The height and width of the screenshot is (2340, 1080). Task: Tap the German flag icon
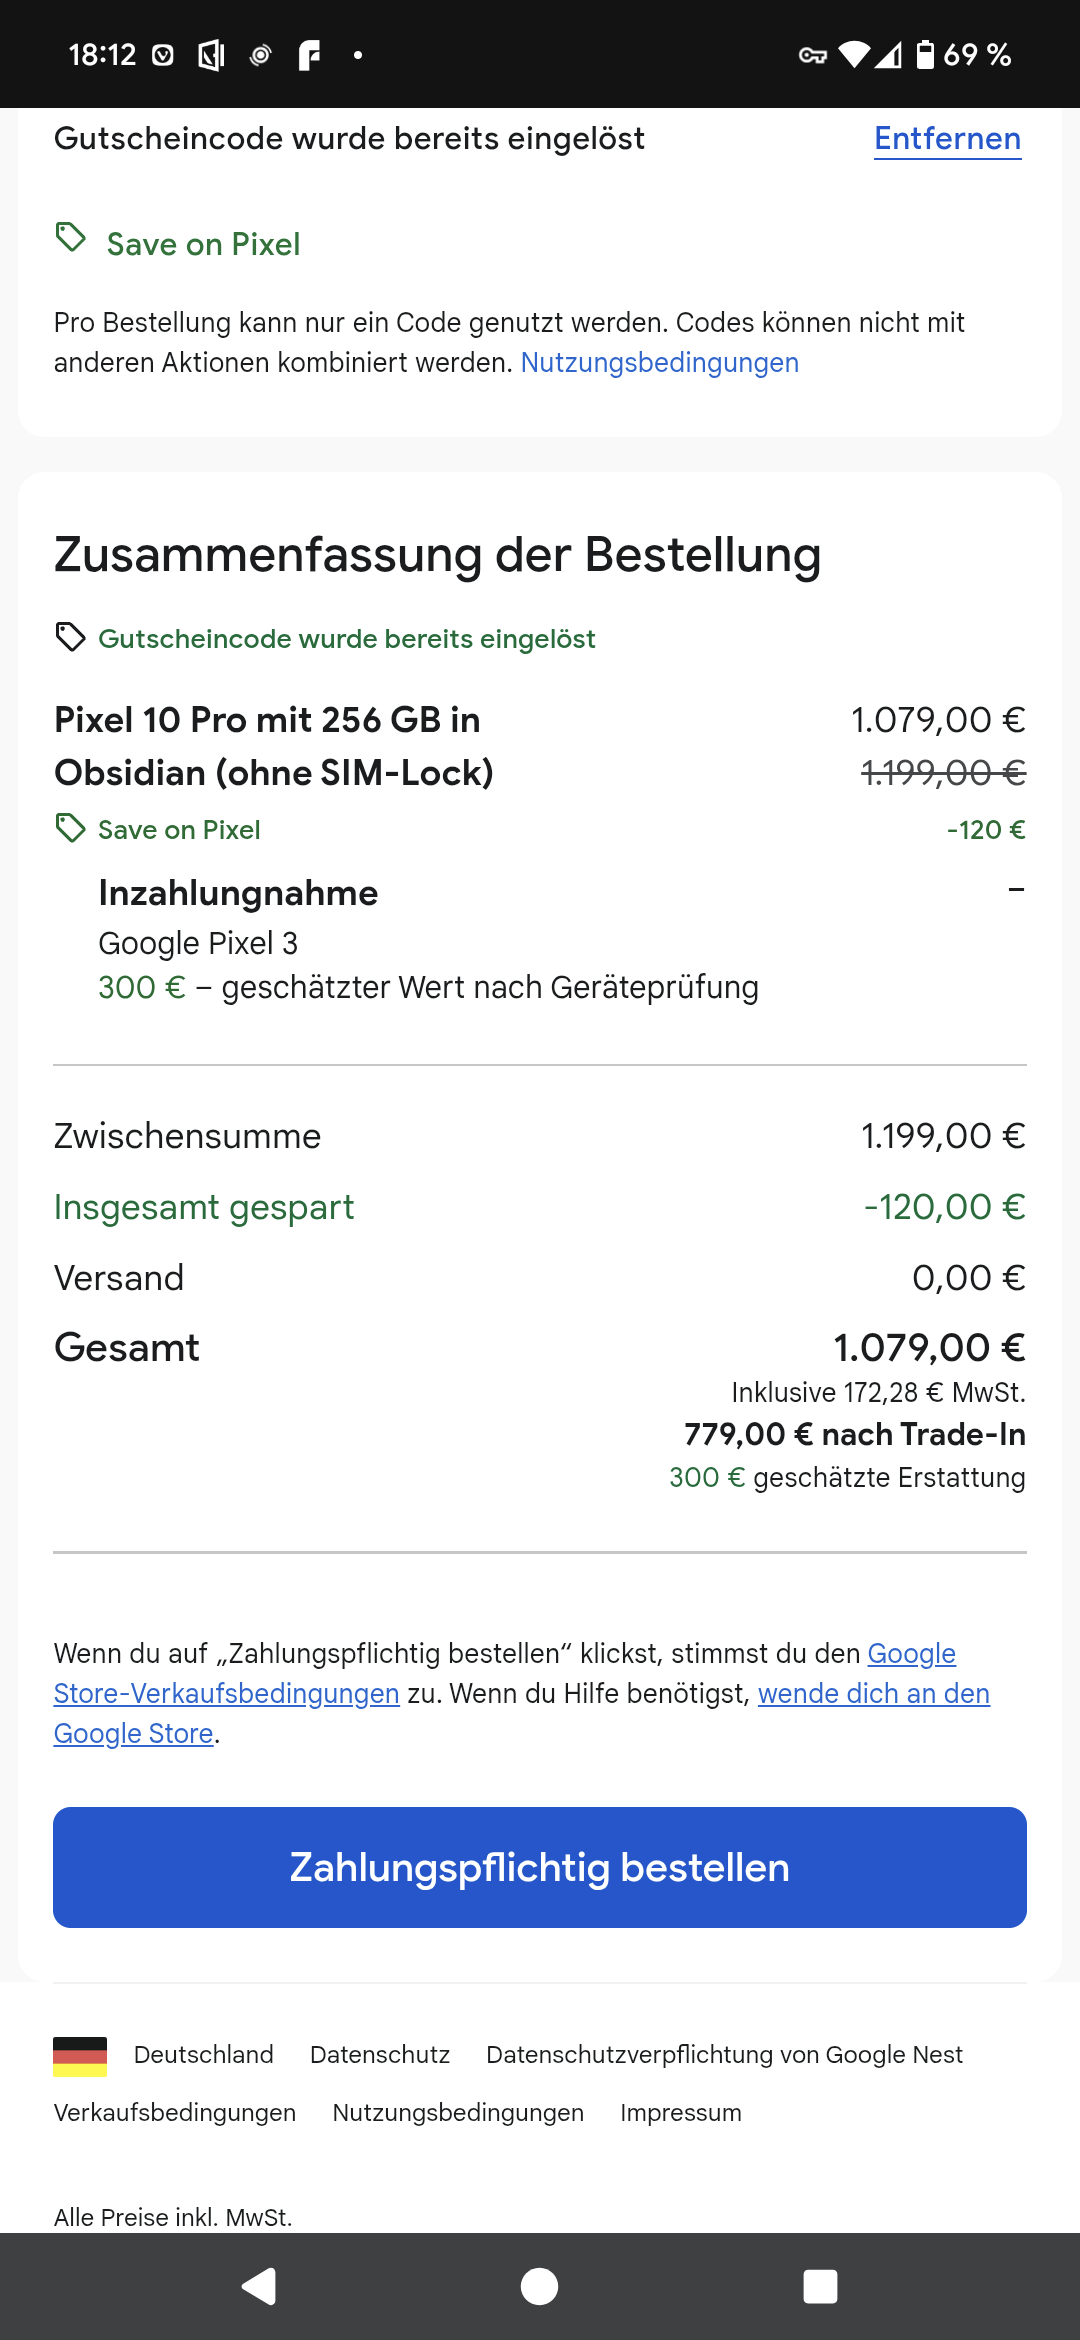click(80, 2056)
